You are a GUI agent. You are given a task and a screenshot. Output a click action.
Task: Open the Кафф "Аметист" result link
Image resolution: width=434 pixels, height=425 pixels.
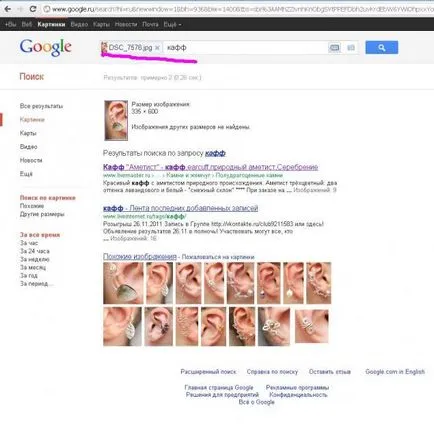210,167
